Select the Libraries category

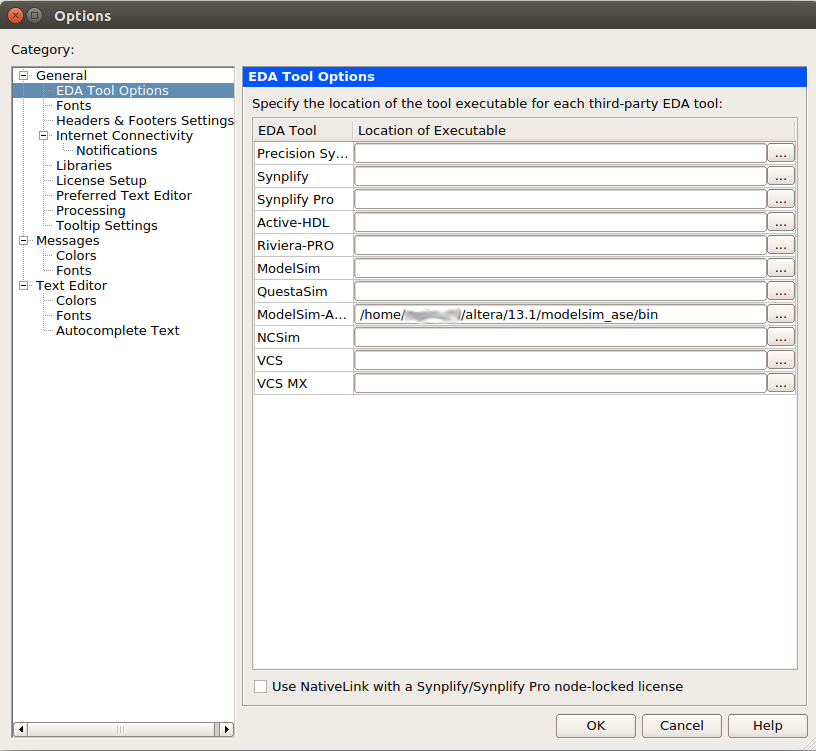pos(84,166)
